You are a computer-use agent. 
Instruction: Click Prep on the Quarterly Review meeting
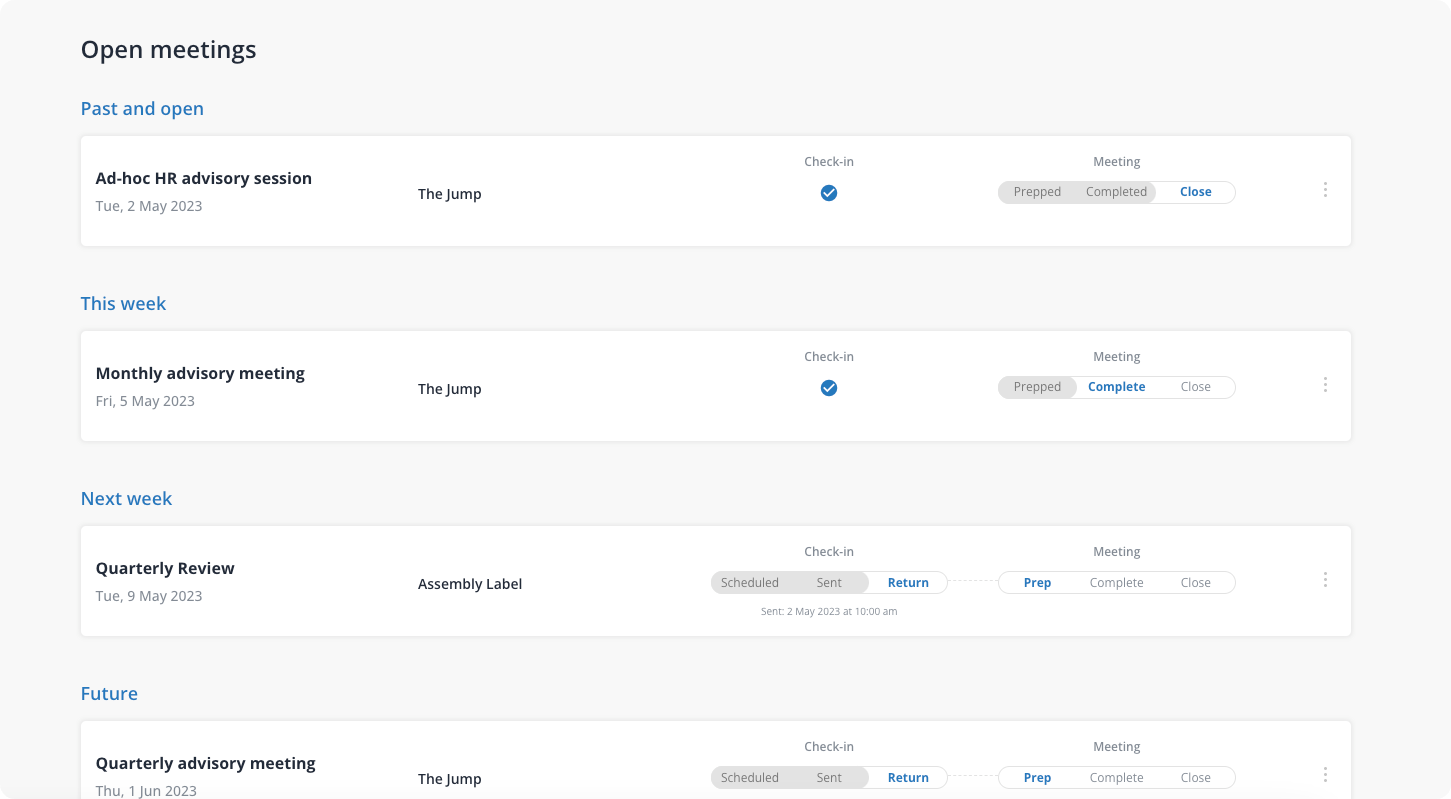(x=1037, y=582)
